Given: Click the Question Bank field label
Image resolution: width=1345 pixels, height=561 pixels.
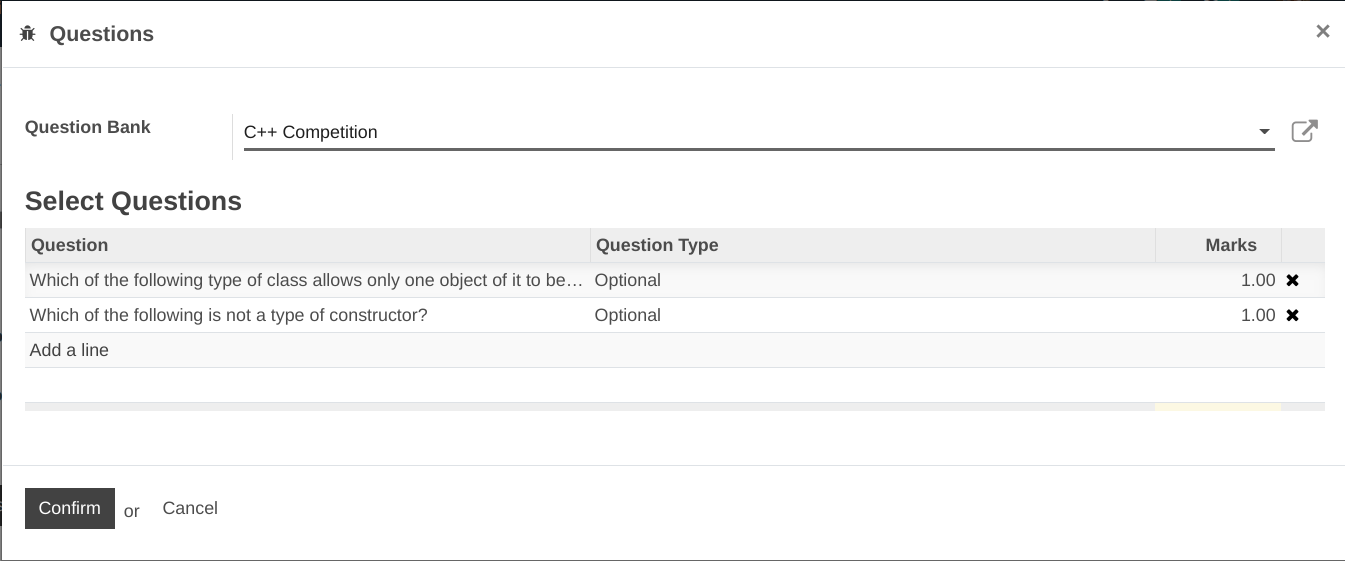Looking at the screenshot, I should tap(88, 127).
